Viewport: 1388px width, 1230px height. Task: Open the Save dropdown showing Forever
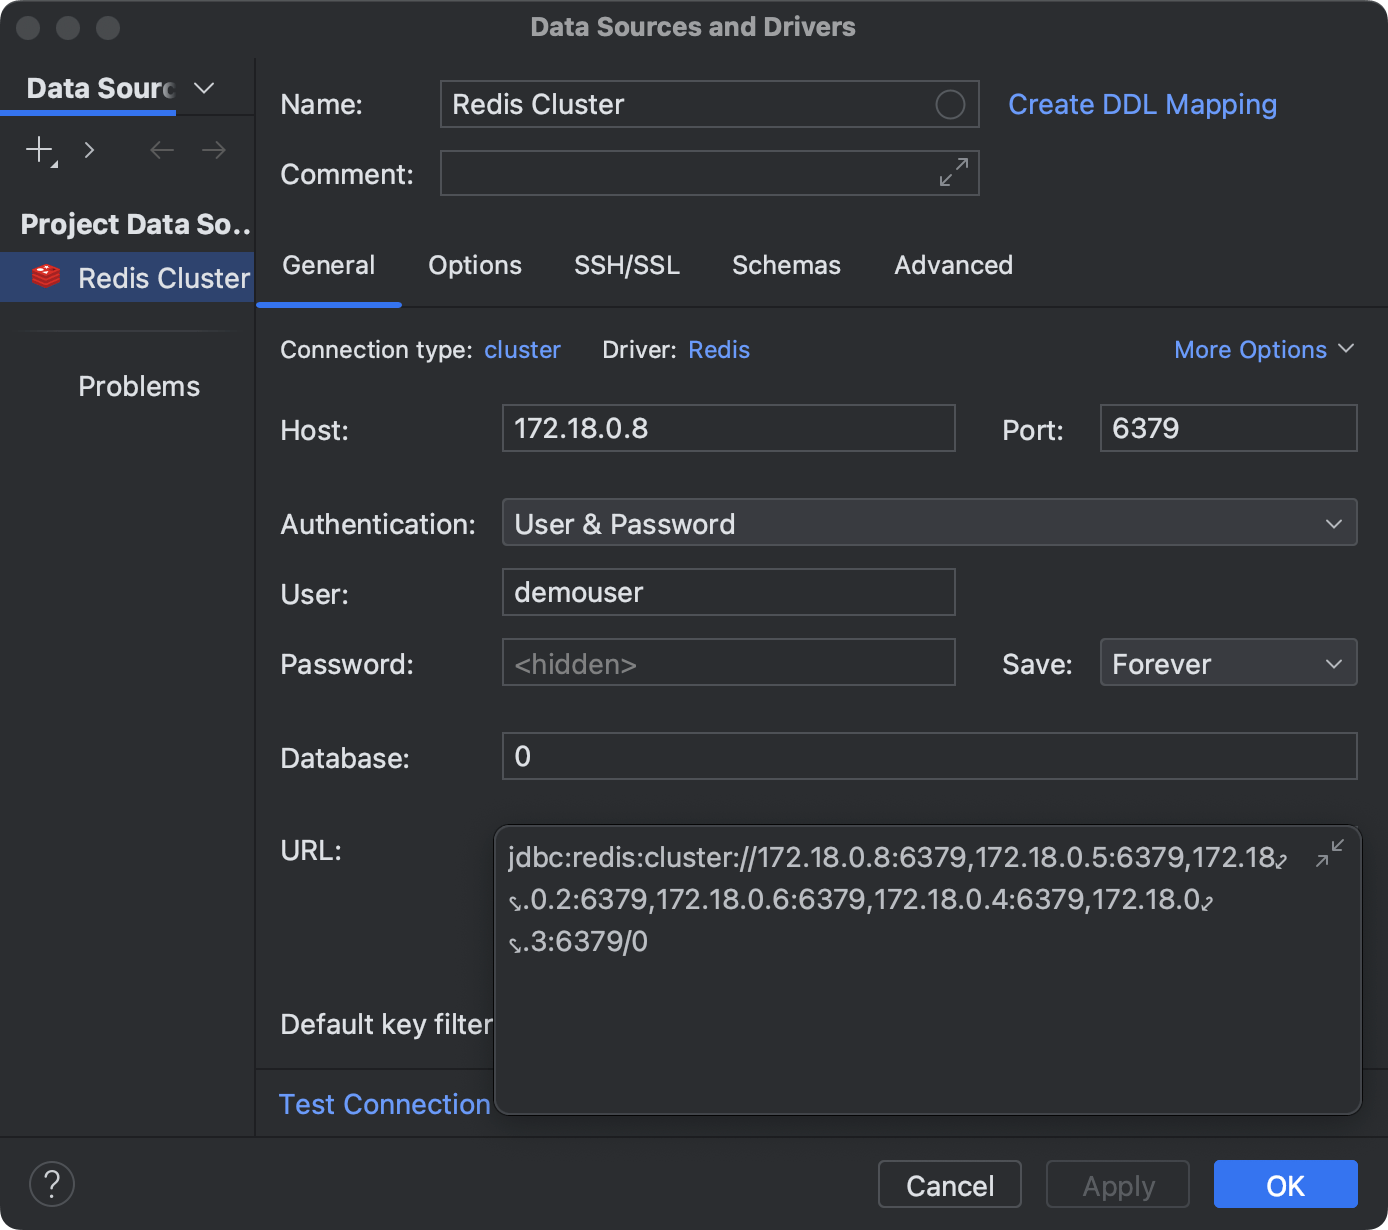tap(1228, 662)
